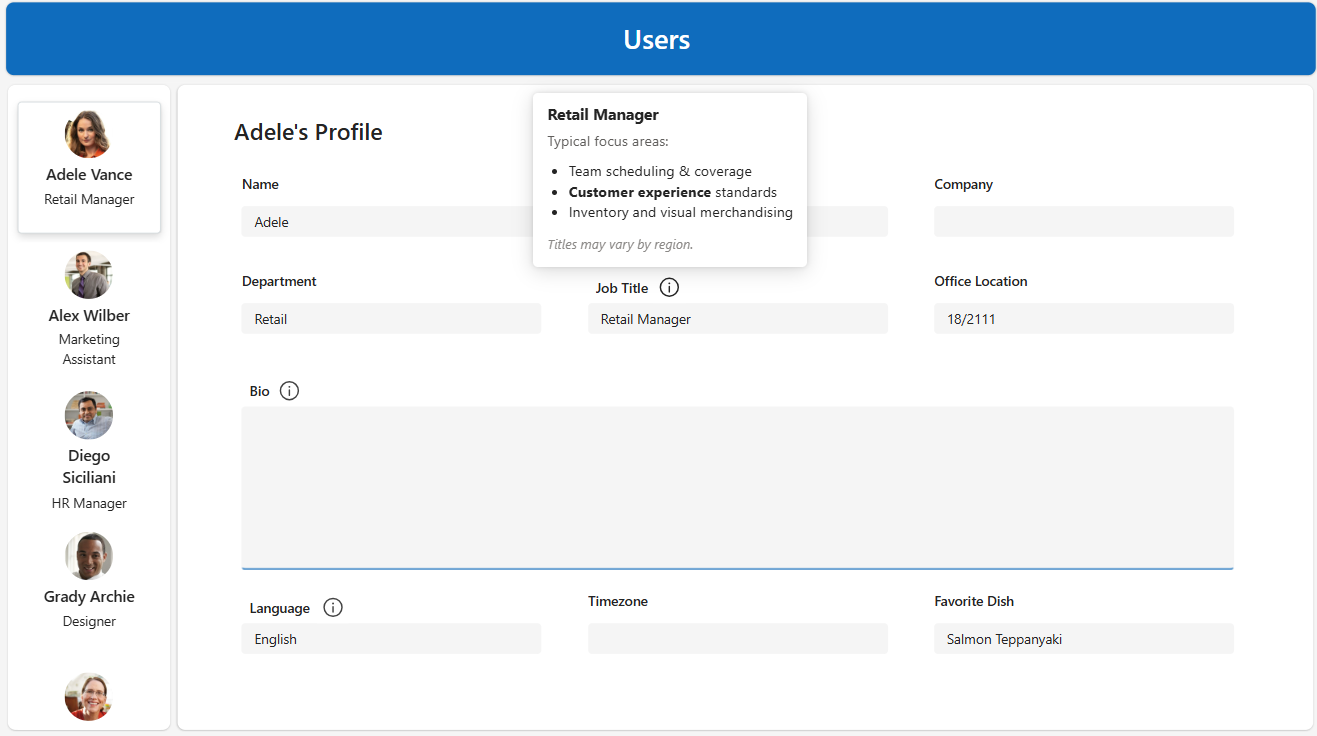Viewport: 1317px width, 736px height.
Task: Click the Job Title input field
Action: [x=737, y=319]
